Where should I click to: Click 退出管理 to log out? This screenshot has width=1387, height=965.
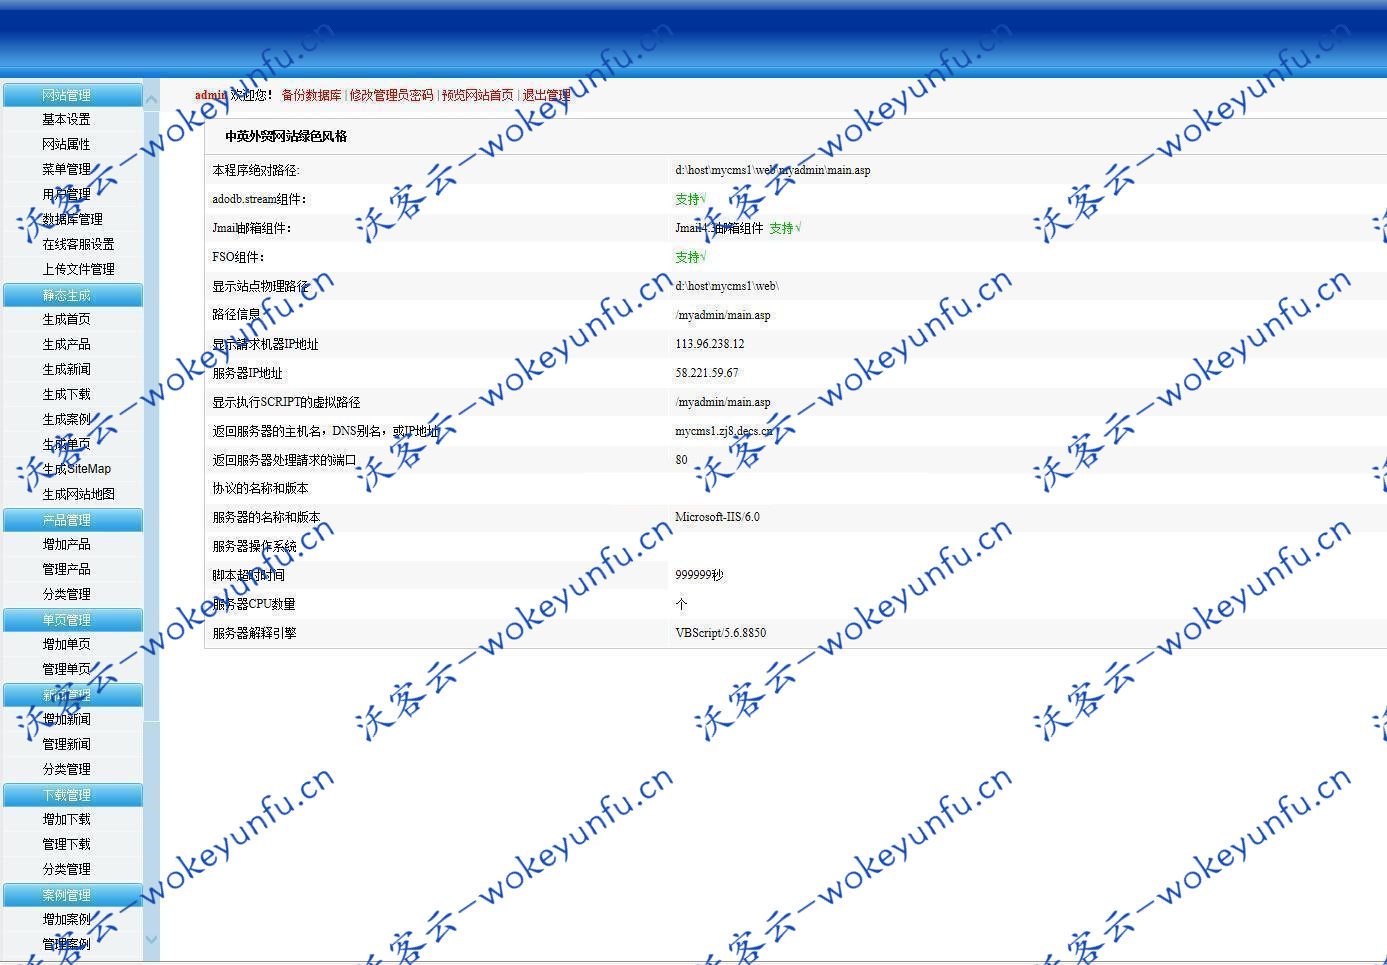546,95
